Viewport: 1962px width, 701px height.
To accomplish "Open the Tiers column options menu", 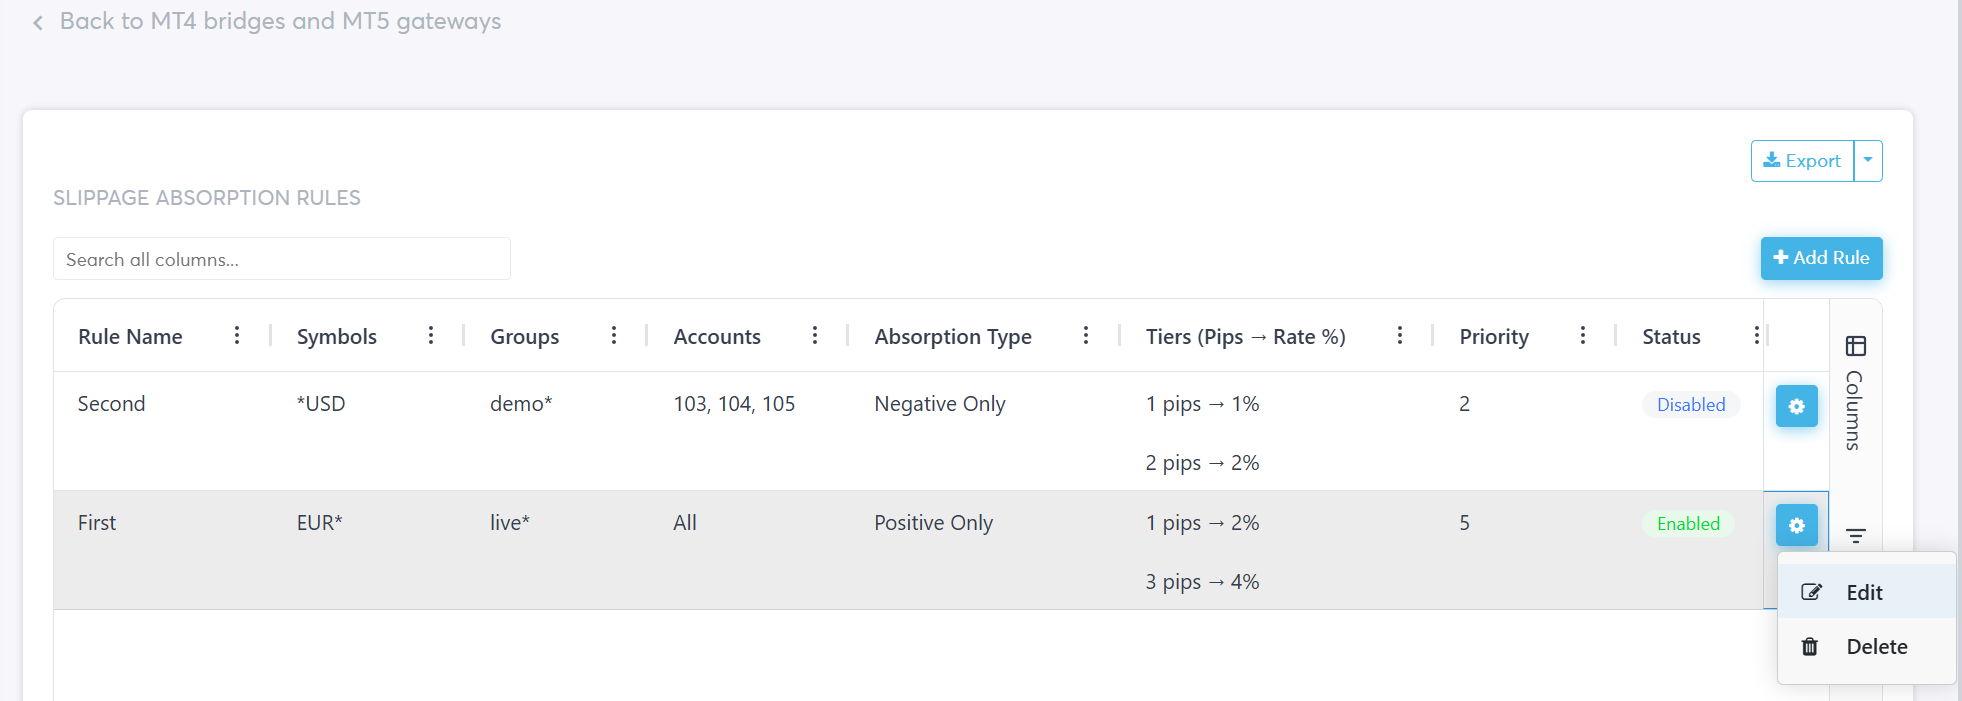I will tap(1400, 336).
